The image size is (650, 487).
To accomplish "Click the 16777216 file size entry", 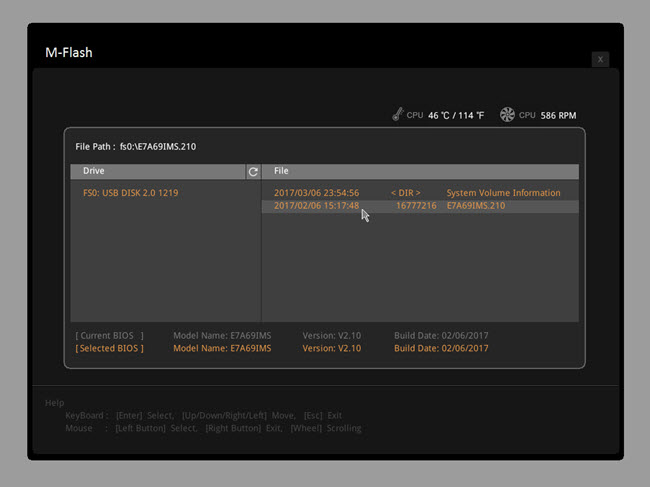I will [x=416, y=206].
